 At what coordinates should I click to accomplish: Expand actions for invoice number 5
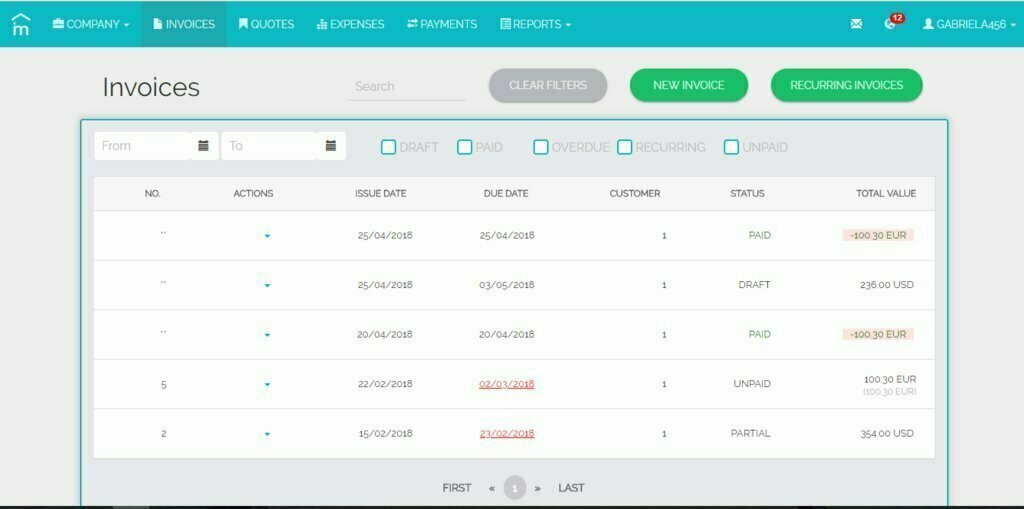coord(267,385)
